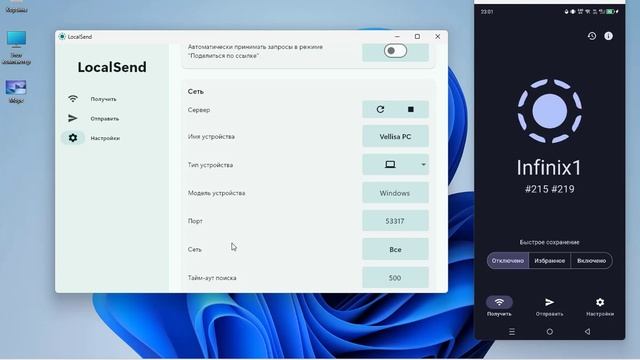Click the Сеть section heading
This screenshot has width=640, height=360.
click(x=196, y=91)
